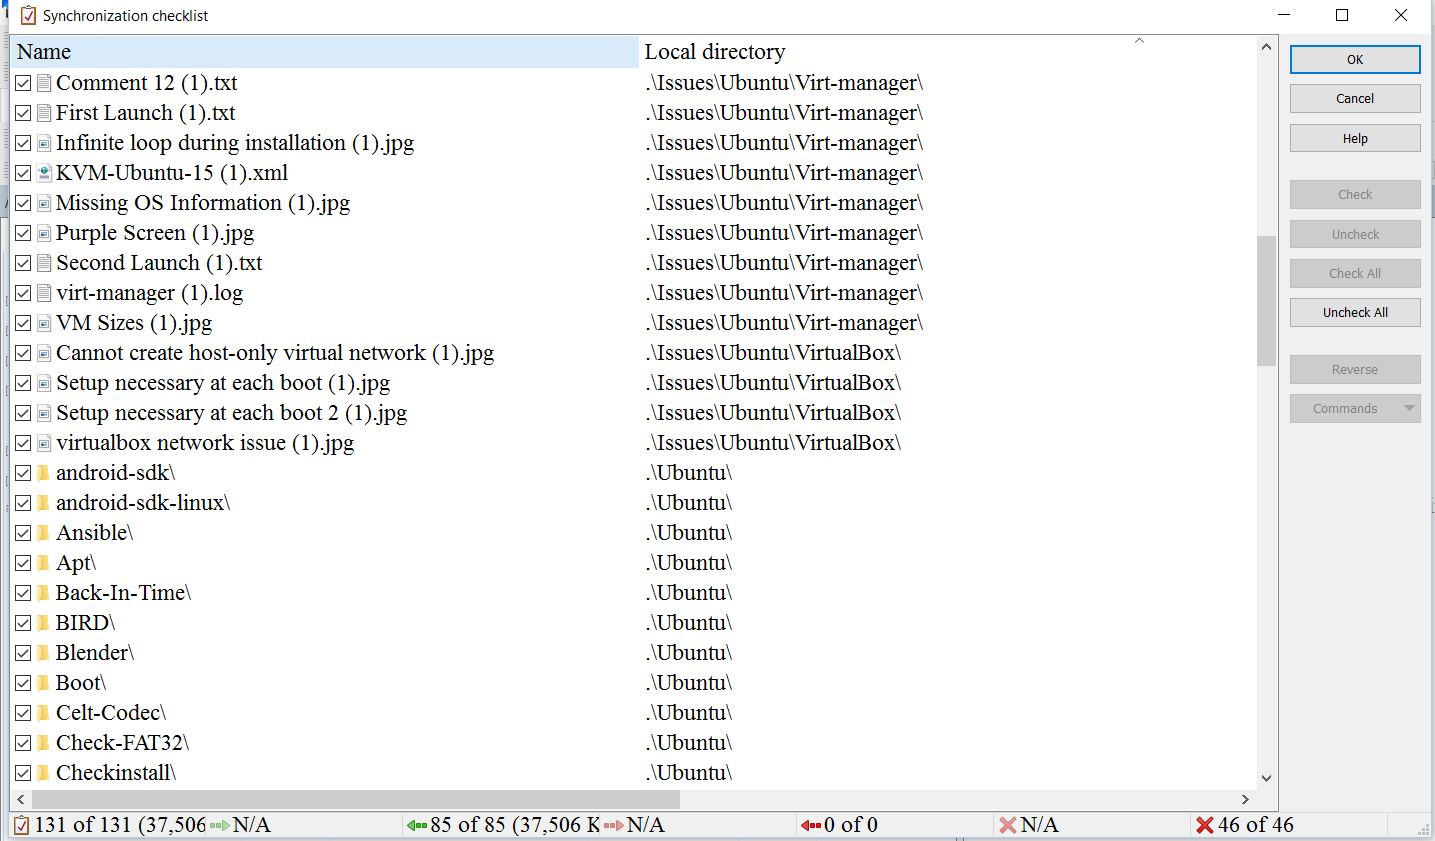Click the Purple Screen (1).jpg image icon
The width and height of the screenshot is (1435, 841).
coord(44,233)
